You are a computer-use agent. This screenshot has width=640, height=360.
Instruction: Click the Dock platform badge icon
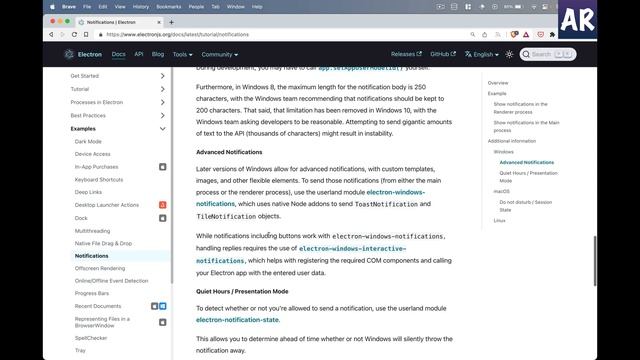coord(162,218)
